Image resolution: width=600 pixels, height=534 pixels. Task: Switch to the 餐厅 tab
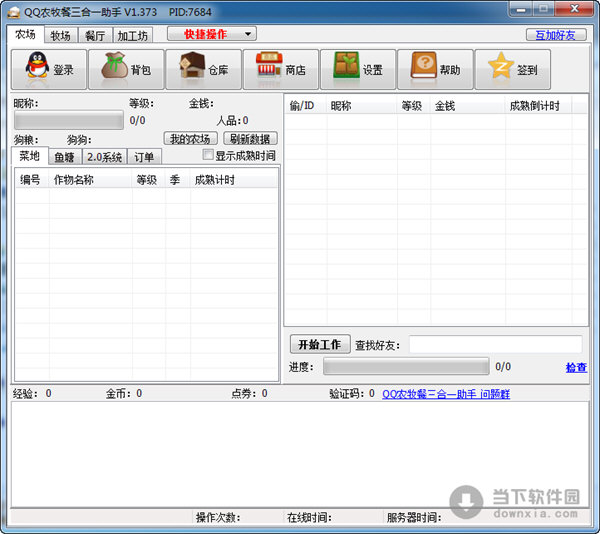95,36
